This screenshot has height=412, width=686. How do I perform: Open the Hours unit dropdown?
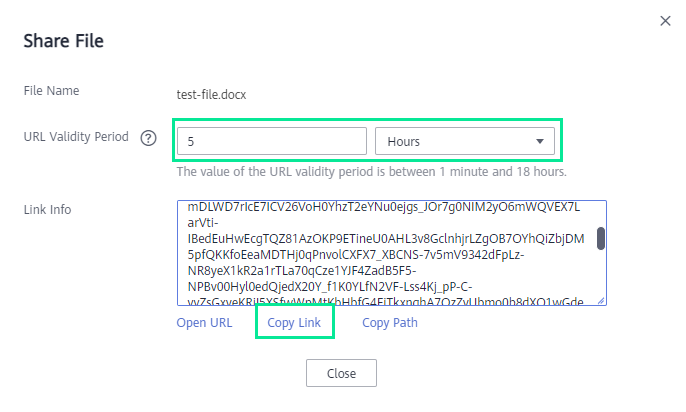pos(464,142)
